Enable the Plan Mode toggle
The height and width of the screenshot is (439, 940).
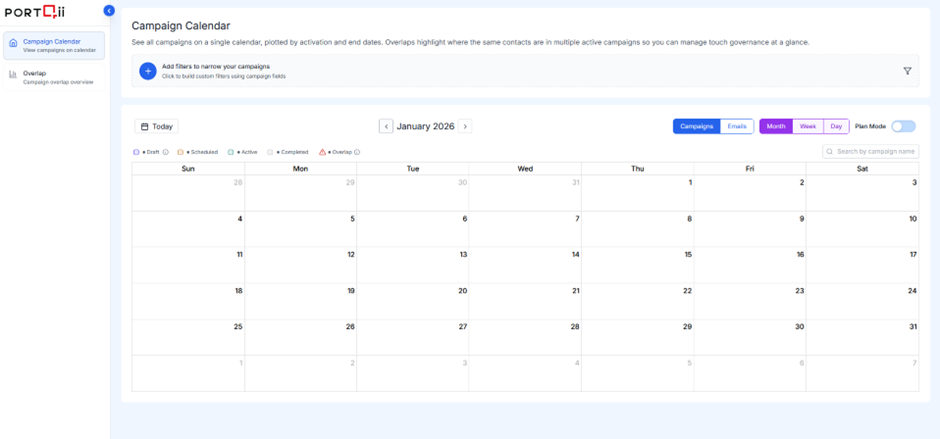pos(903,127)
